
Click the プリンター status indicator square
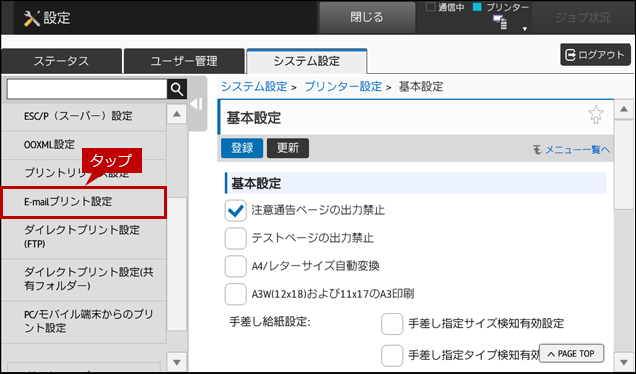477,7
